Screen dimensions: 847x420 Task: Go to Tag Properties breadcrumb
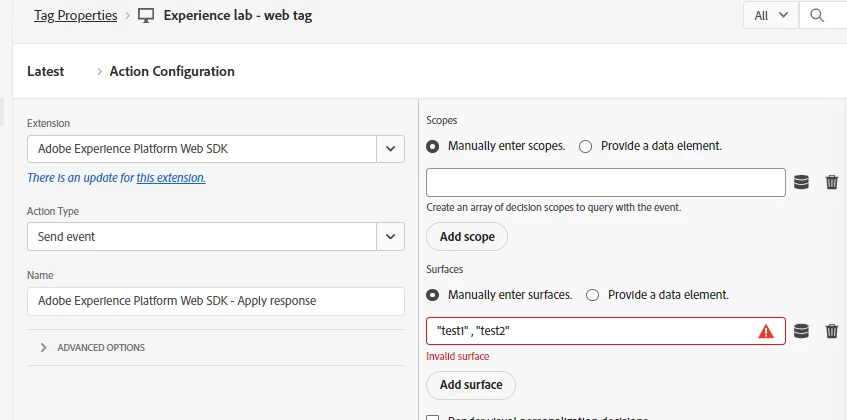click(76, 16)
